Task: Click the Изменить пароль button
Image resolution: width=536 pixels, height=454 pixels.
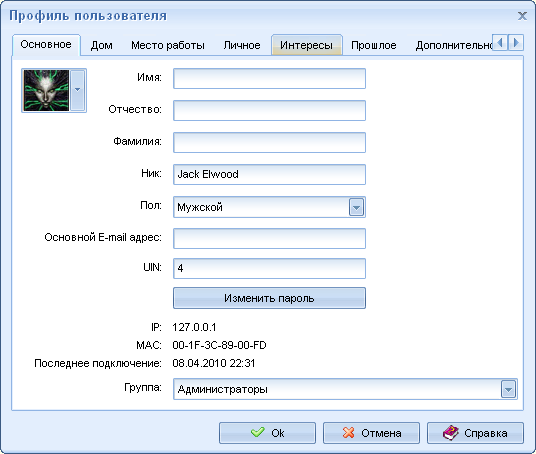Action: pyautogui.click(x=269, y=298)
